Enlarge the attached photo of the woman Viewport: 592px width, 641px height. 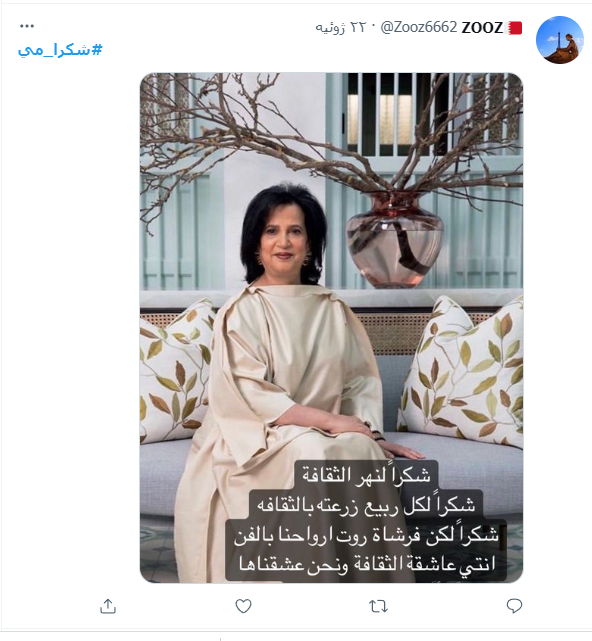[x=331, y=327]
